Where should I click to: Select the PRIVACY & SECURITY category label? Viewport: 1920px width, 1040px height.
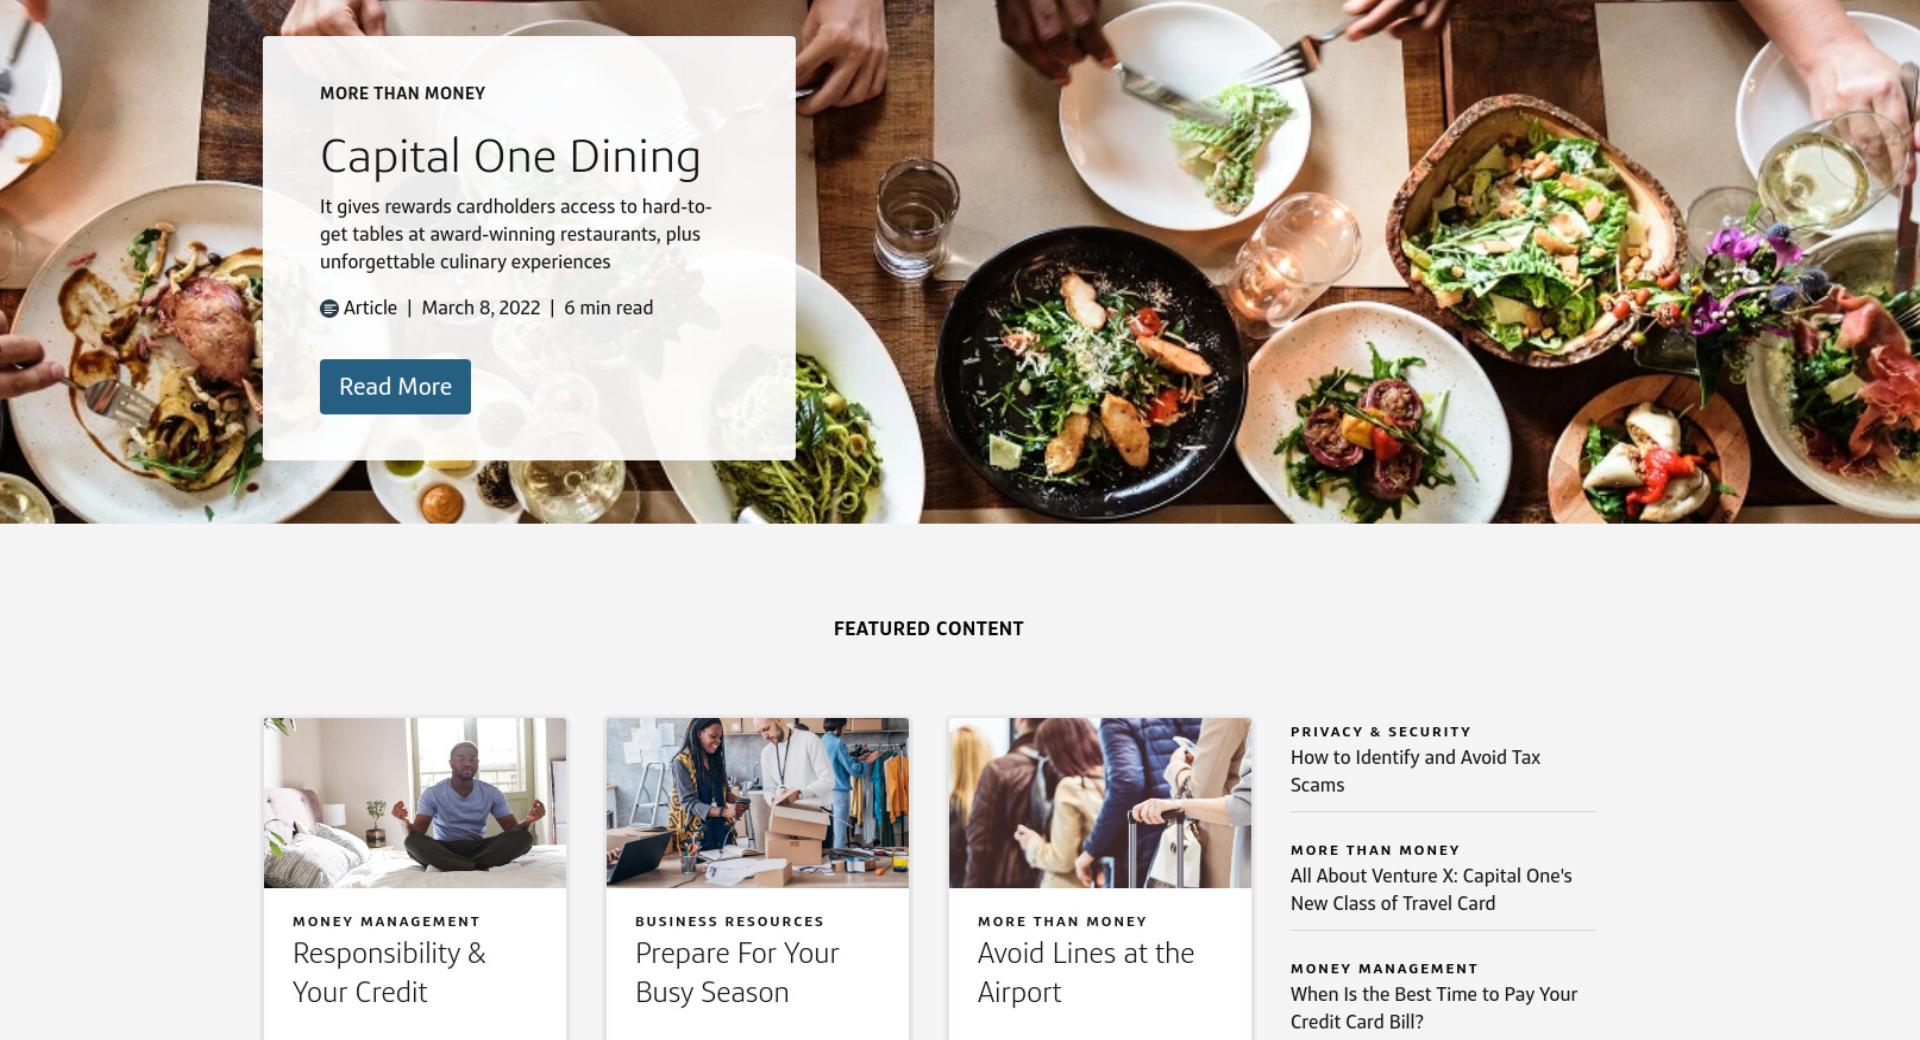1380,732
